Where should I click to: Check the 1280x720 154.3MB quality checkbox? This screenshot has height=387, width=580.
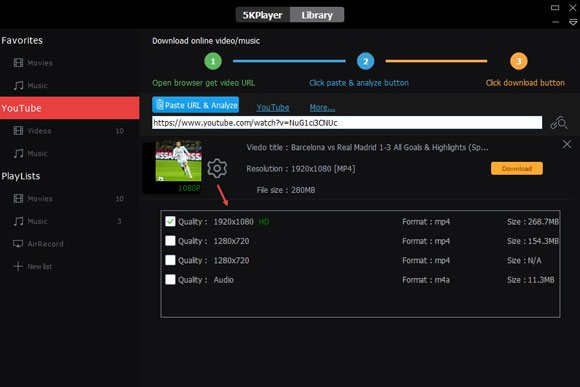[x=170, y=241]
